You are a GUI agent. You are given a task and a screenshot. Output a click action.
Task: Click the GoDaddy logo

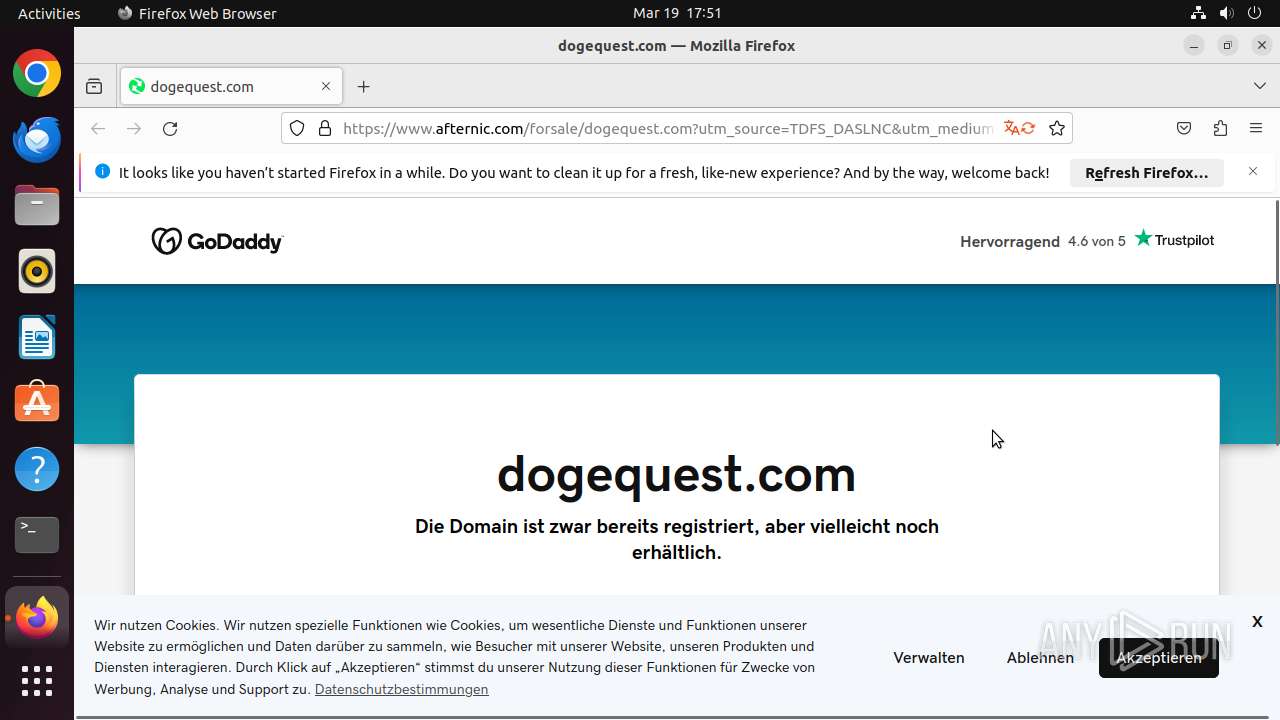tap(217, 241)
